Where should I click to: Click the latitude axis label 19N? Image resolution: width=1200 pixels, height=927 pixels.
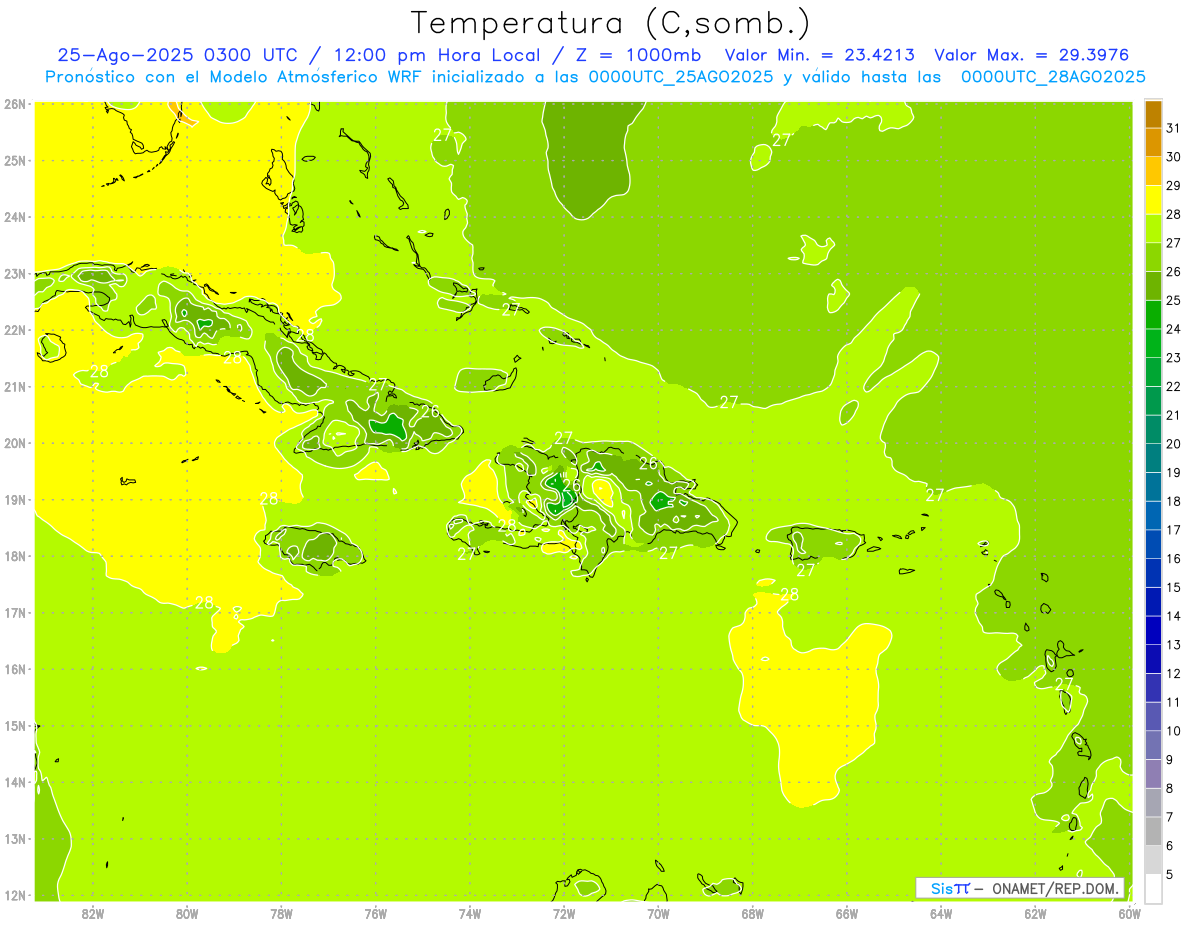coord(14,499)
